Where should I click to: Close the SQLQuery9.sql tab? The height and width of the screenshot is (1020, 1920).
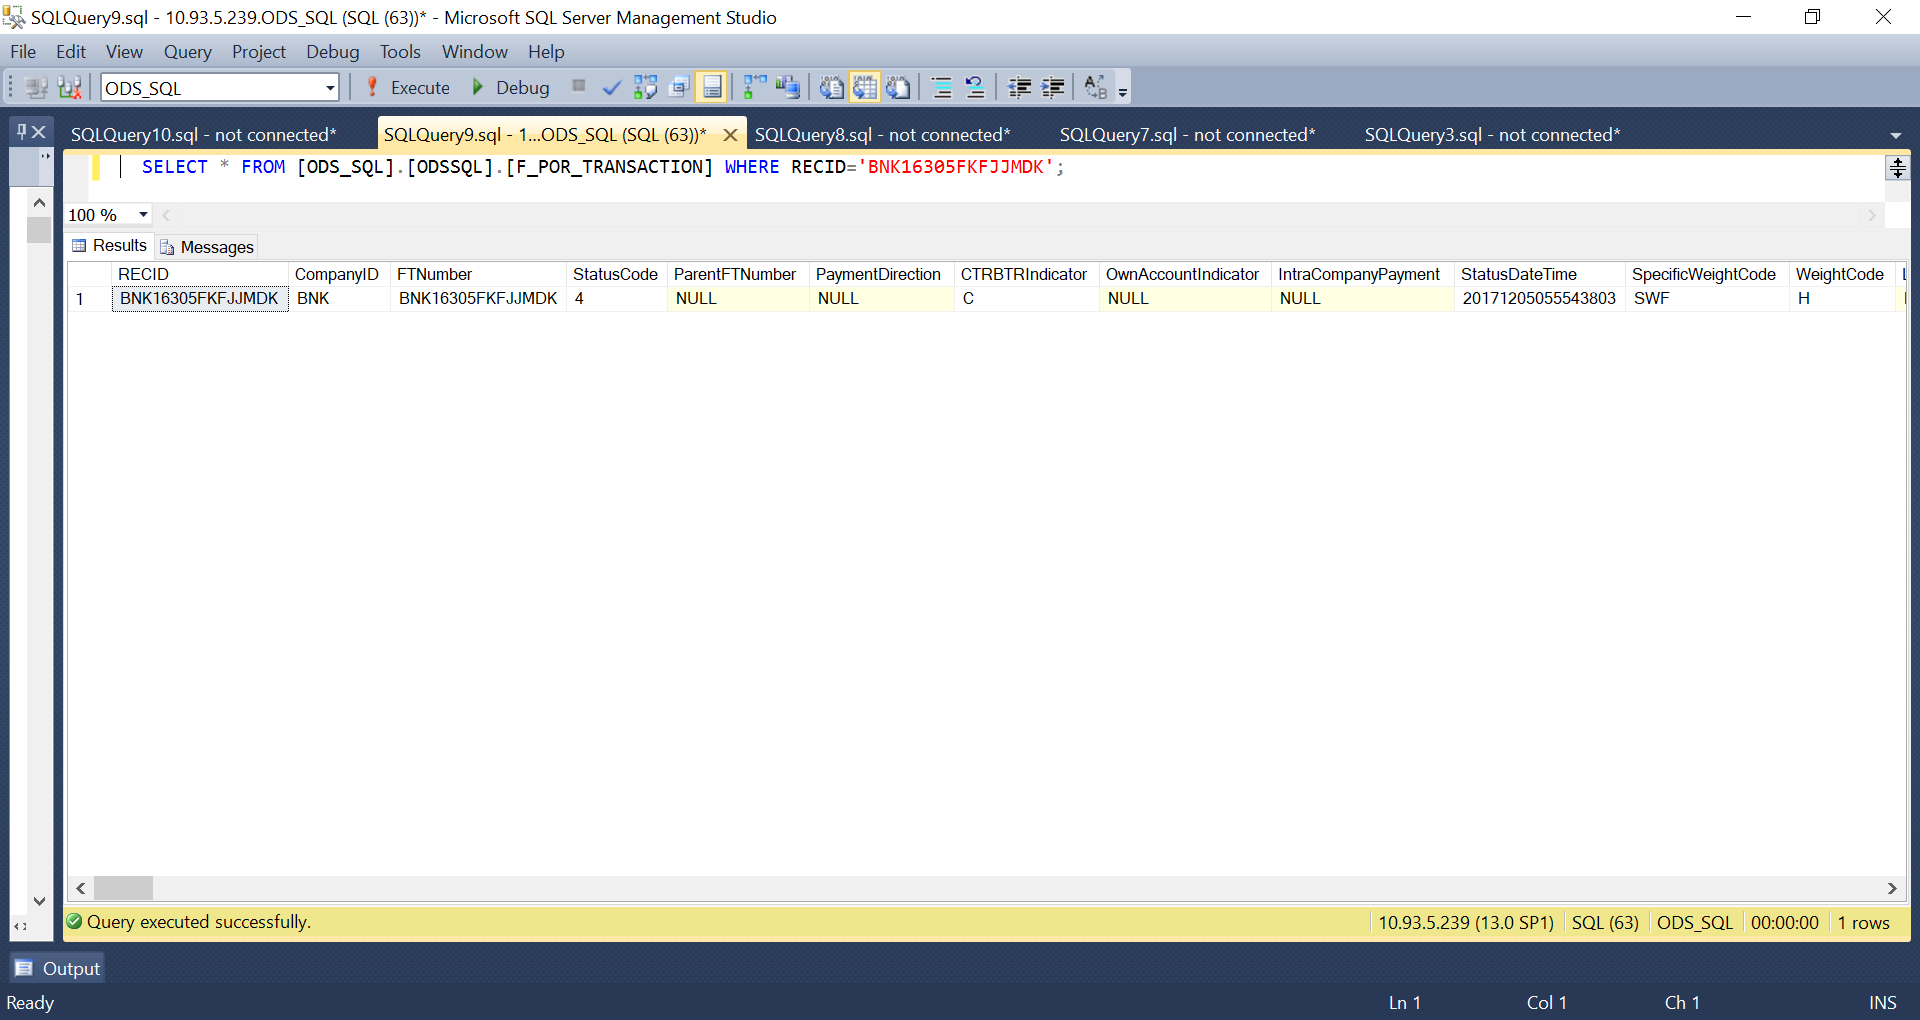pyautogui.click(x=730, y=133)
